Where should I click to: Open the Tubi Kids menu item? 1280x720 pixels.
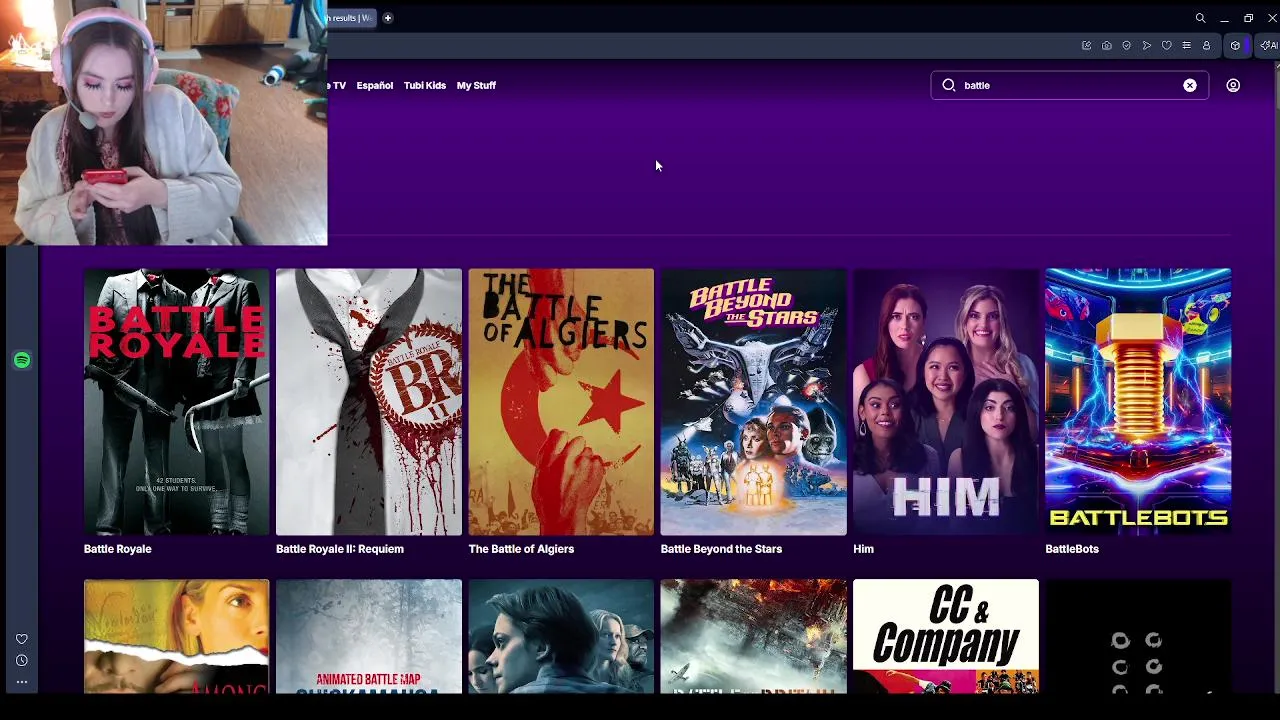click(425, 86)
